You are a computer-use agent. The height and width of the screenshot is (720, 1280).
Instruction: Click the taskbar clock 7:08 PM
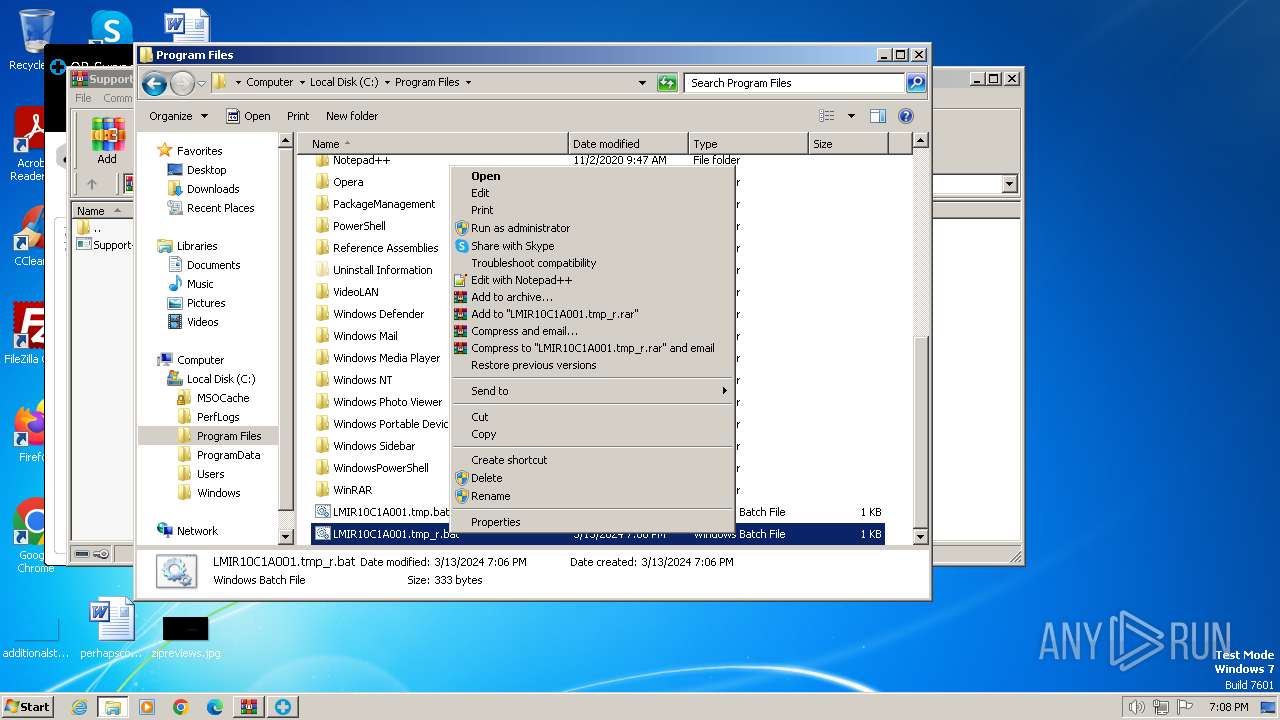[x=1228, y=707]
